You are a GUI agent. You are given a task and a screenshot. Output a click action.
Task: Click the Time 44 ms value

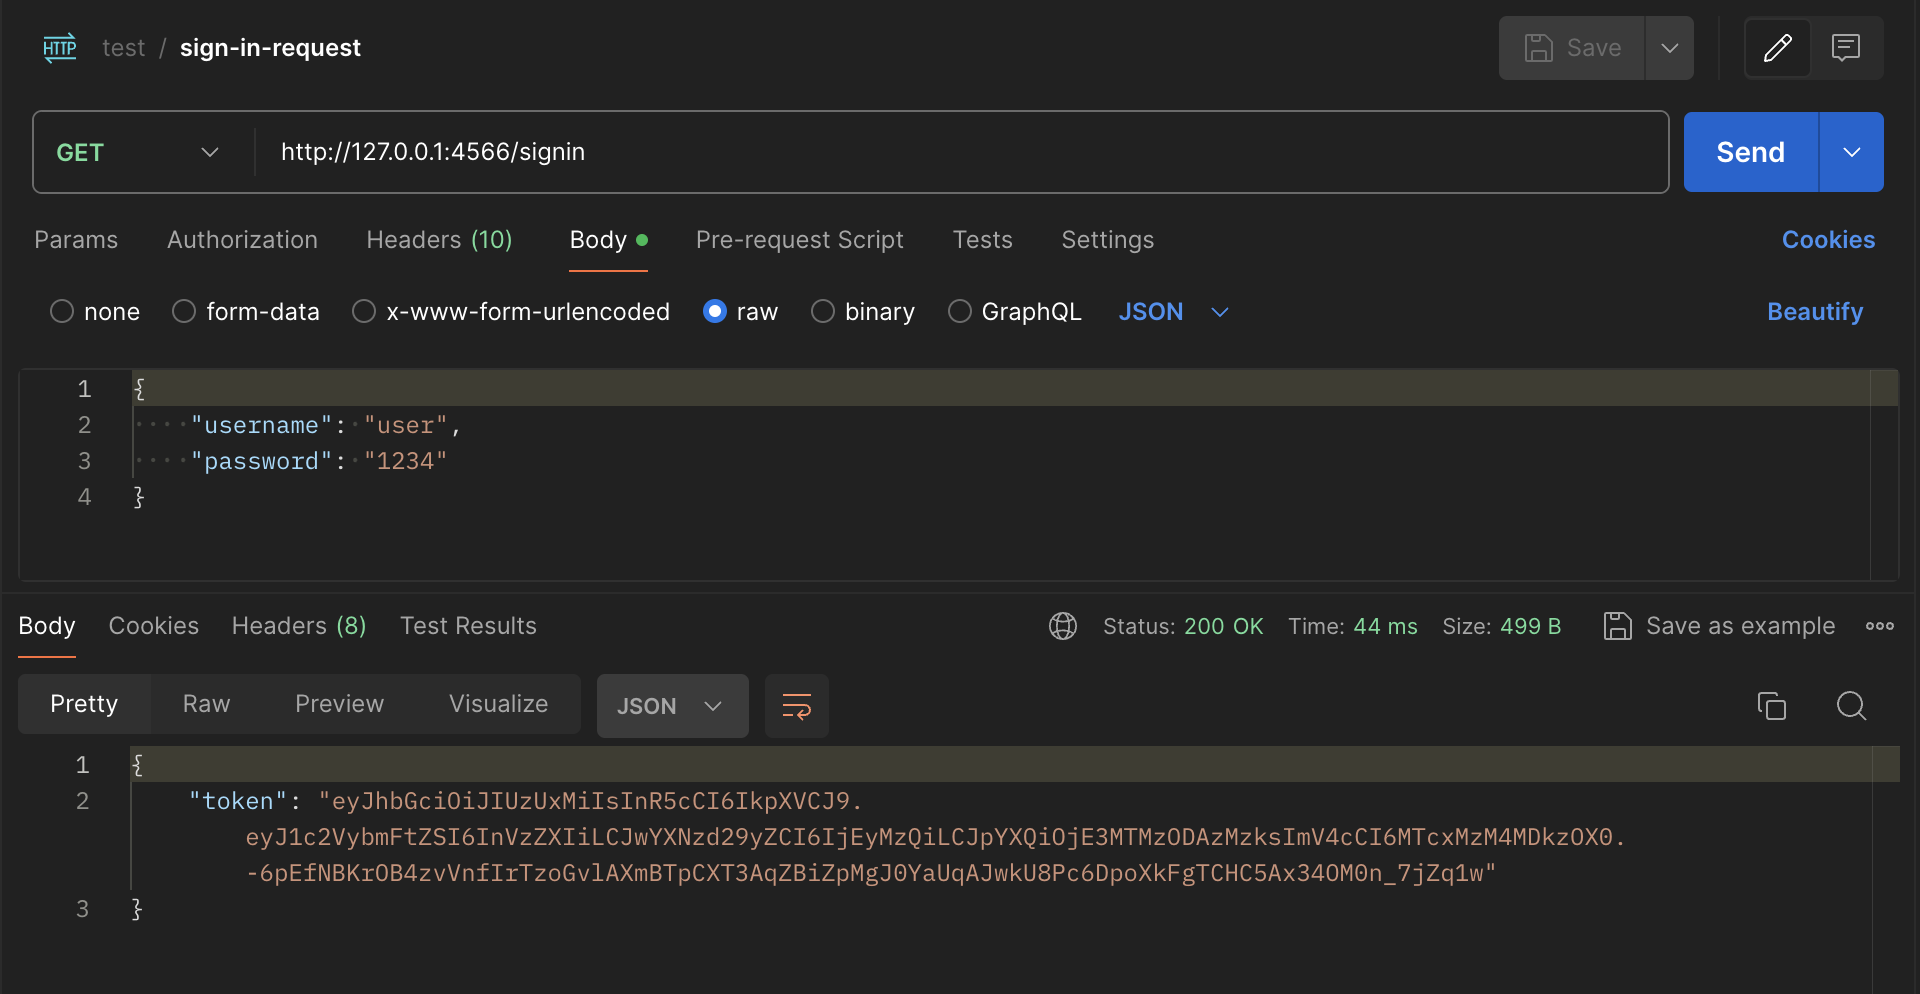(x=1385, y=626)
